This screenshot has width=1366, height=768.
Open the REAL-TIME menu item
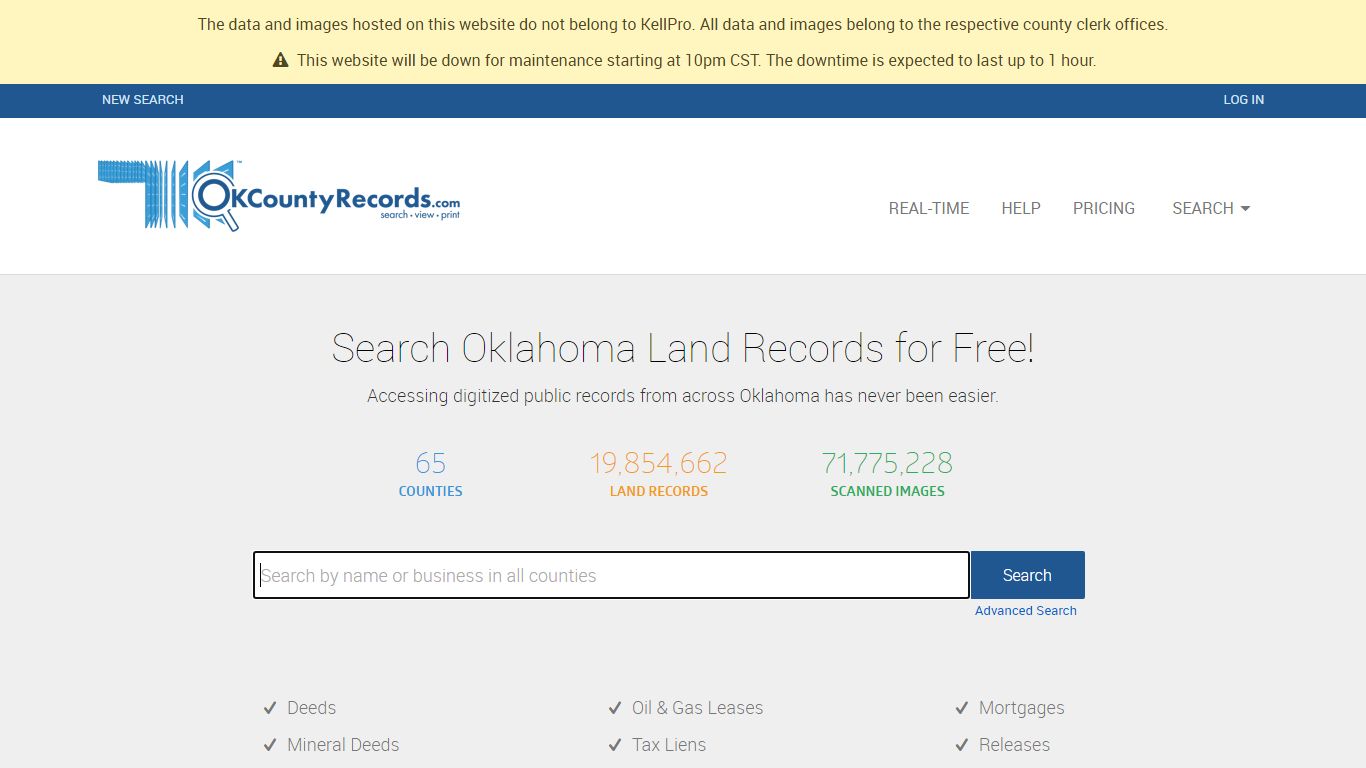click(x=929, y=208)
